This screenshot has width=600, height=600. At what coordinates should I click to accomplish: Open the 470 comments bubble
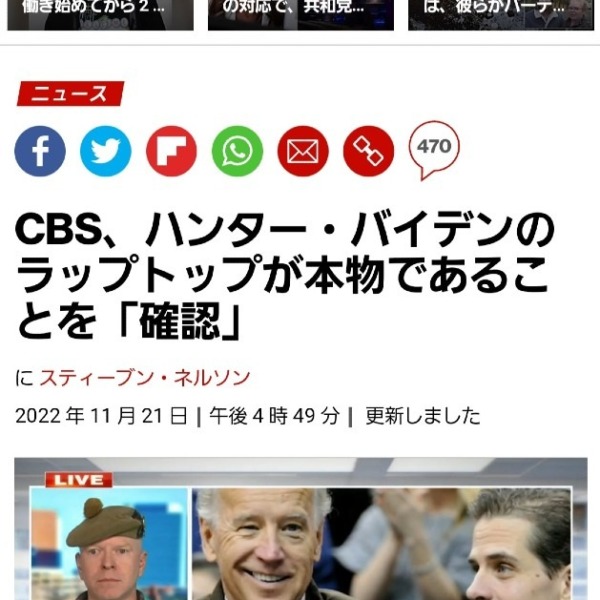click(x=434, y=150)
